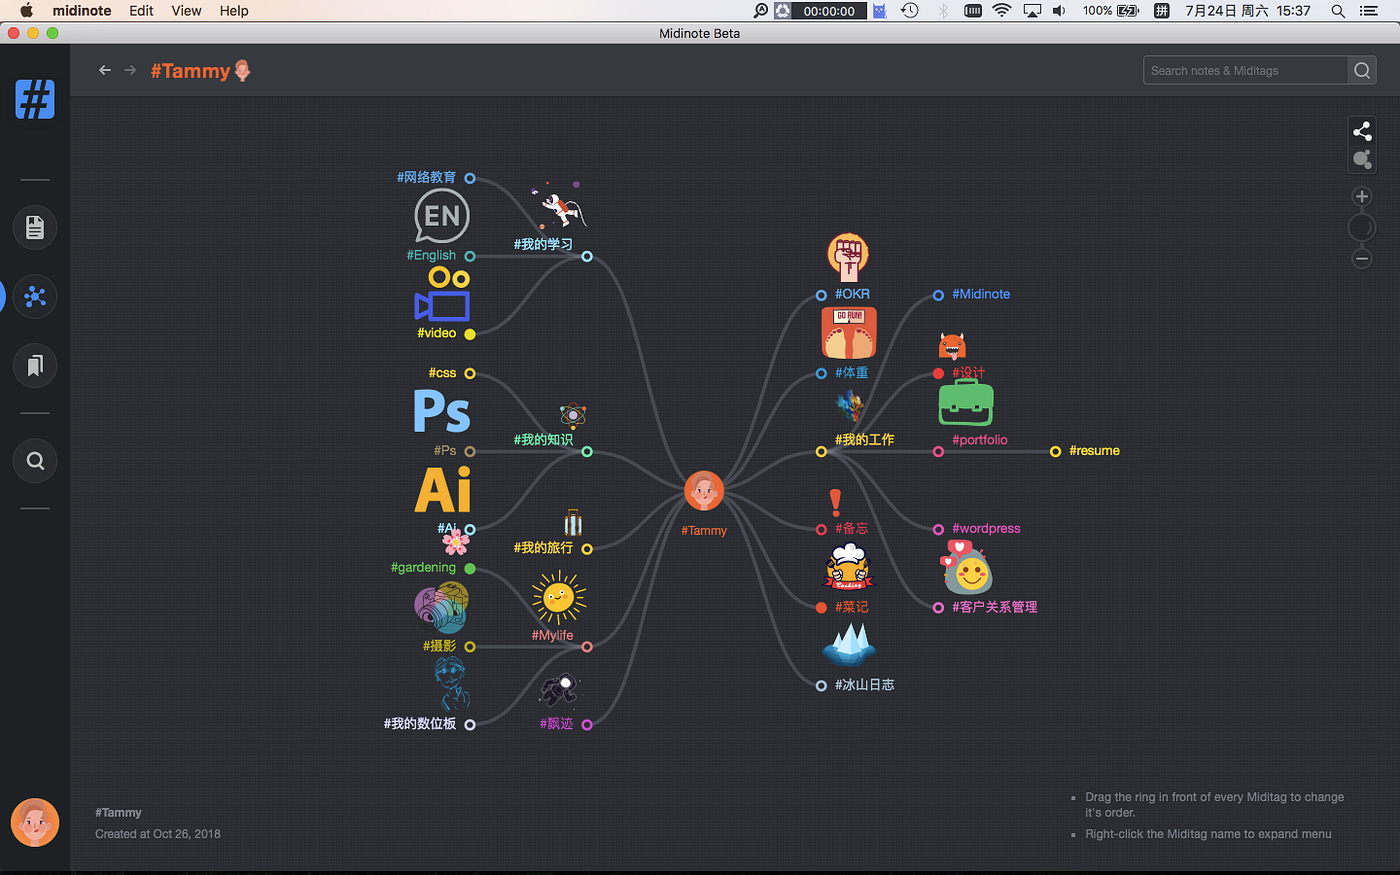Click the ring beside #我的知识
This screenshot has width=1400, height=875.
(587, 452)
